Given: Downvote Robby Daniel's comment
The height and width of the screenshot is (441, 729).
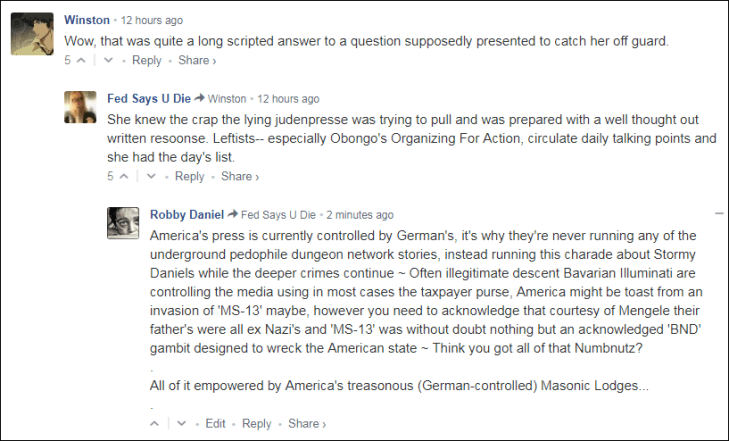Looking at the screenshot, I should click(181, 424).
